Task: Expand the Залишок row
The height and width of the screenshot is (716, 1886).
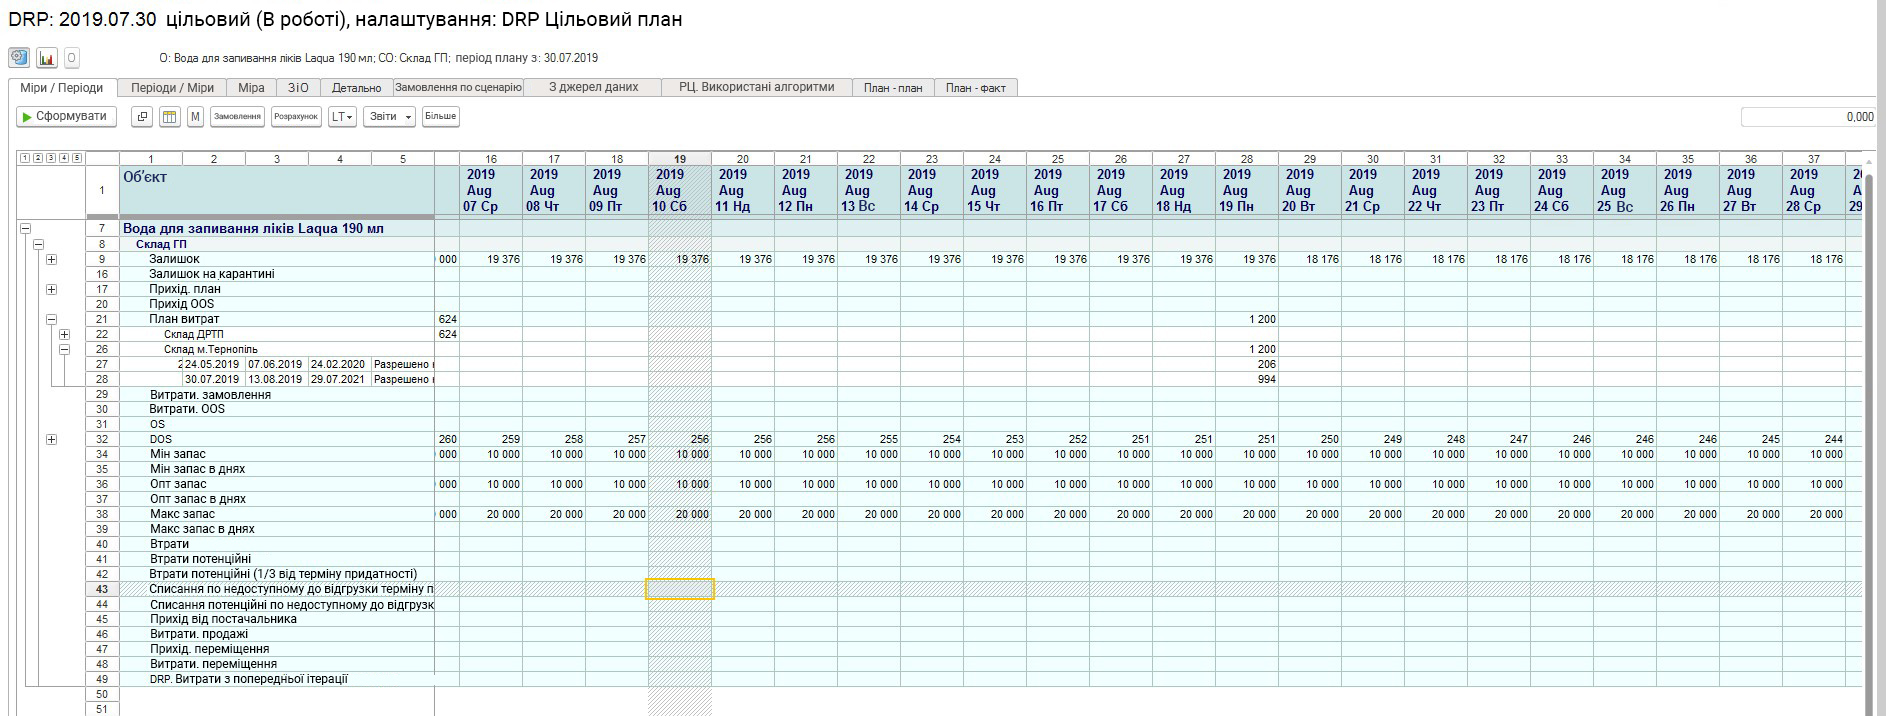Action: pos(52,259)
